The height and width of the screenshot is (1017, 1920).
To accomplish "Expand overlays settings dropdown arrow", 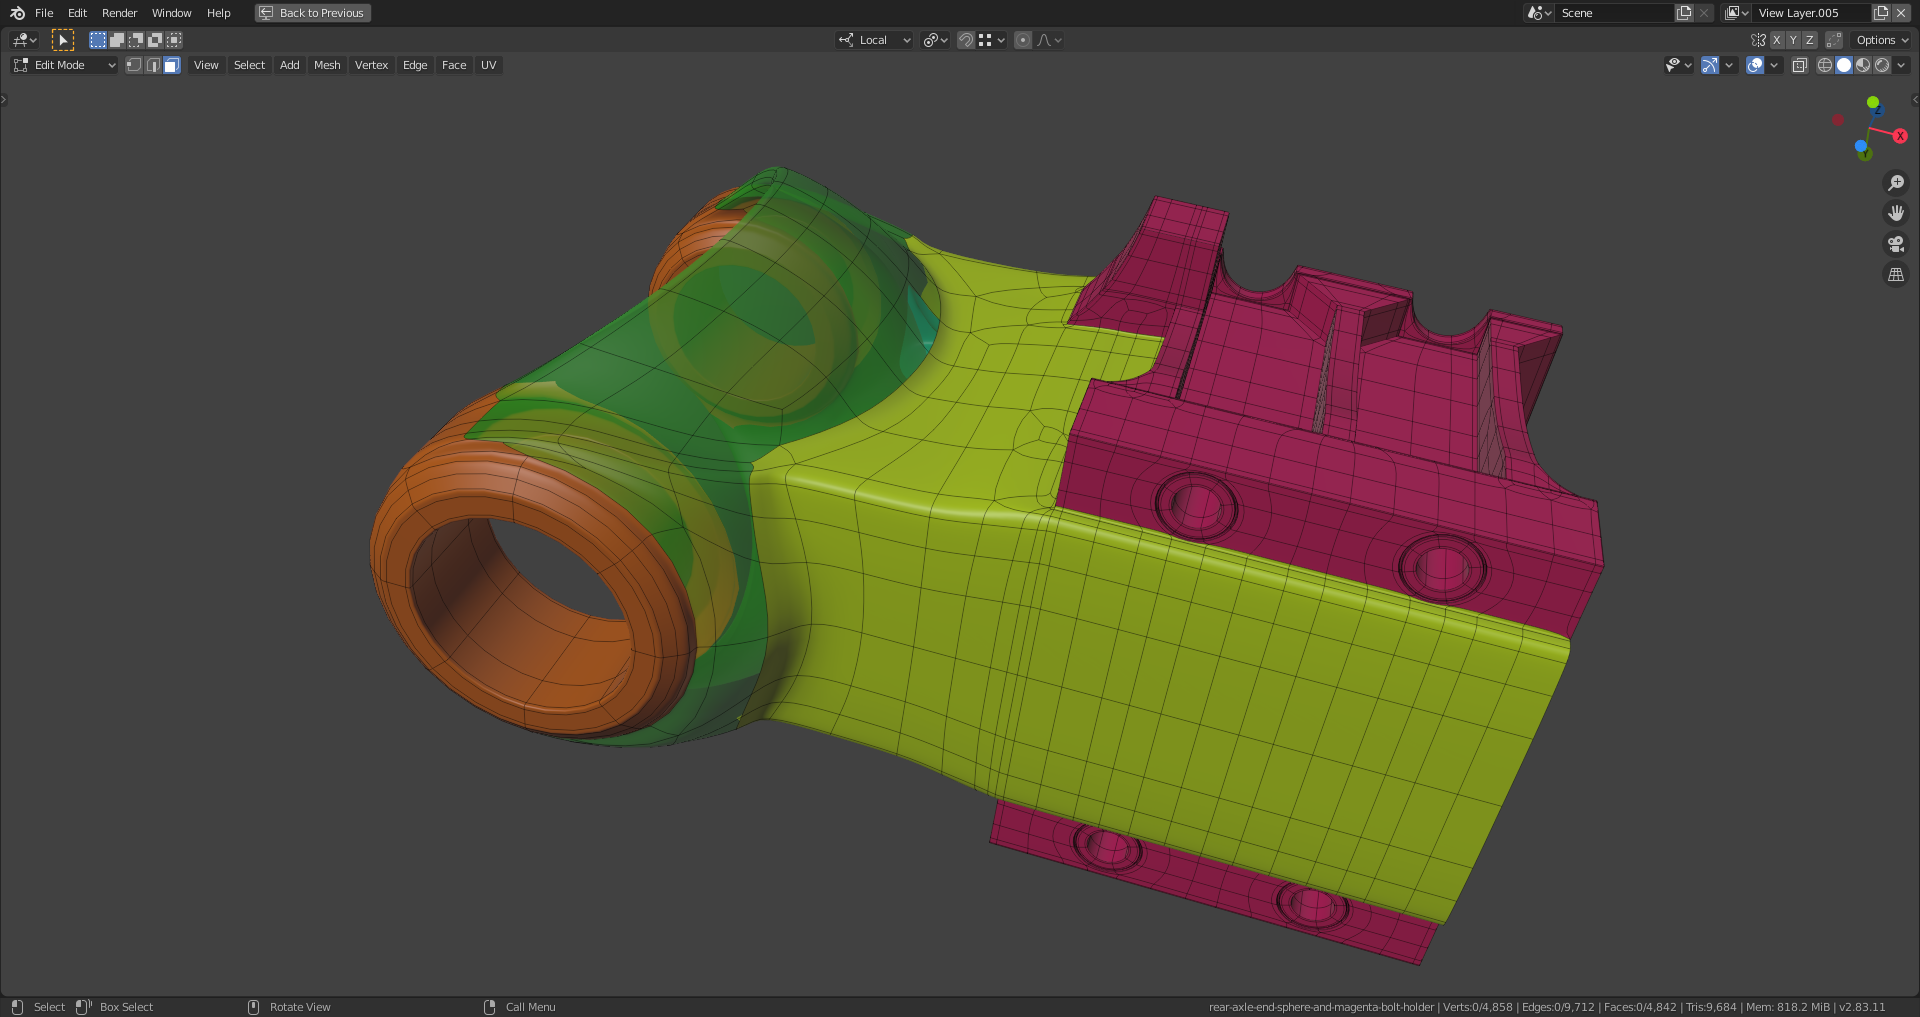I will coord(1774,65).
